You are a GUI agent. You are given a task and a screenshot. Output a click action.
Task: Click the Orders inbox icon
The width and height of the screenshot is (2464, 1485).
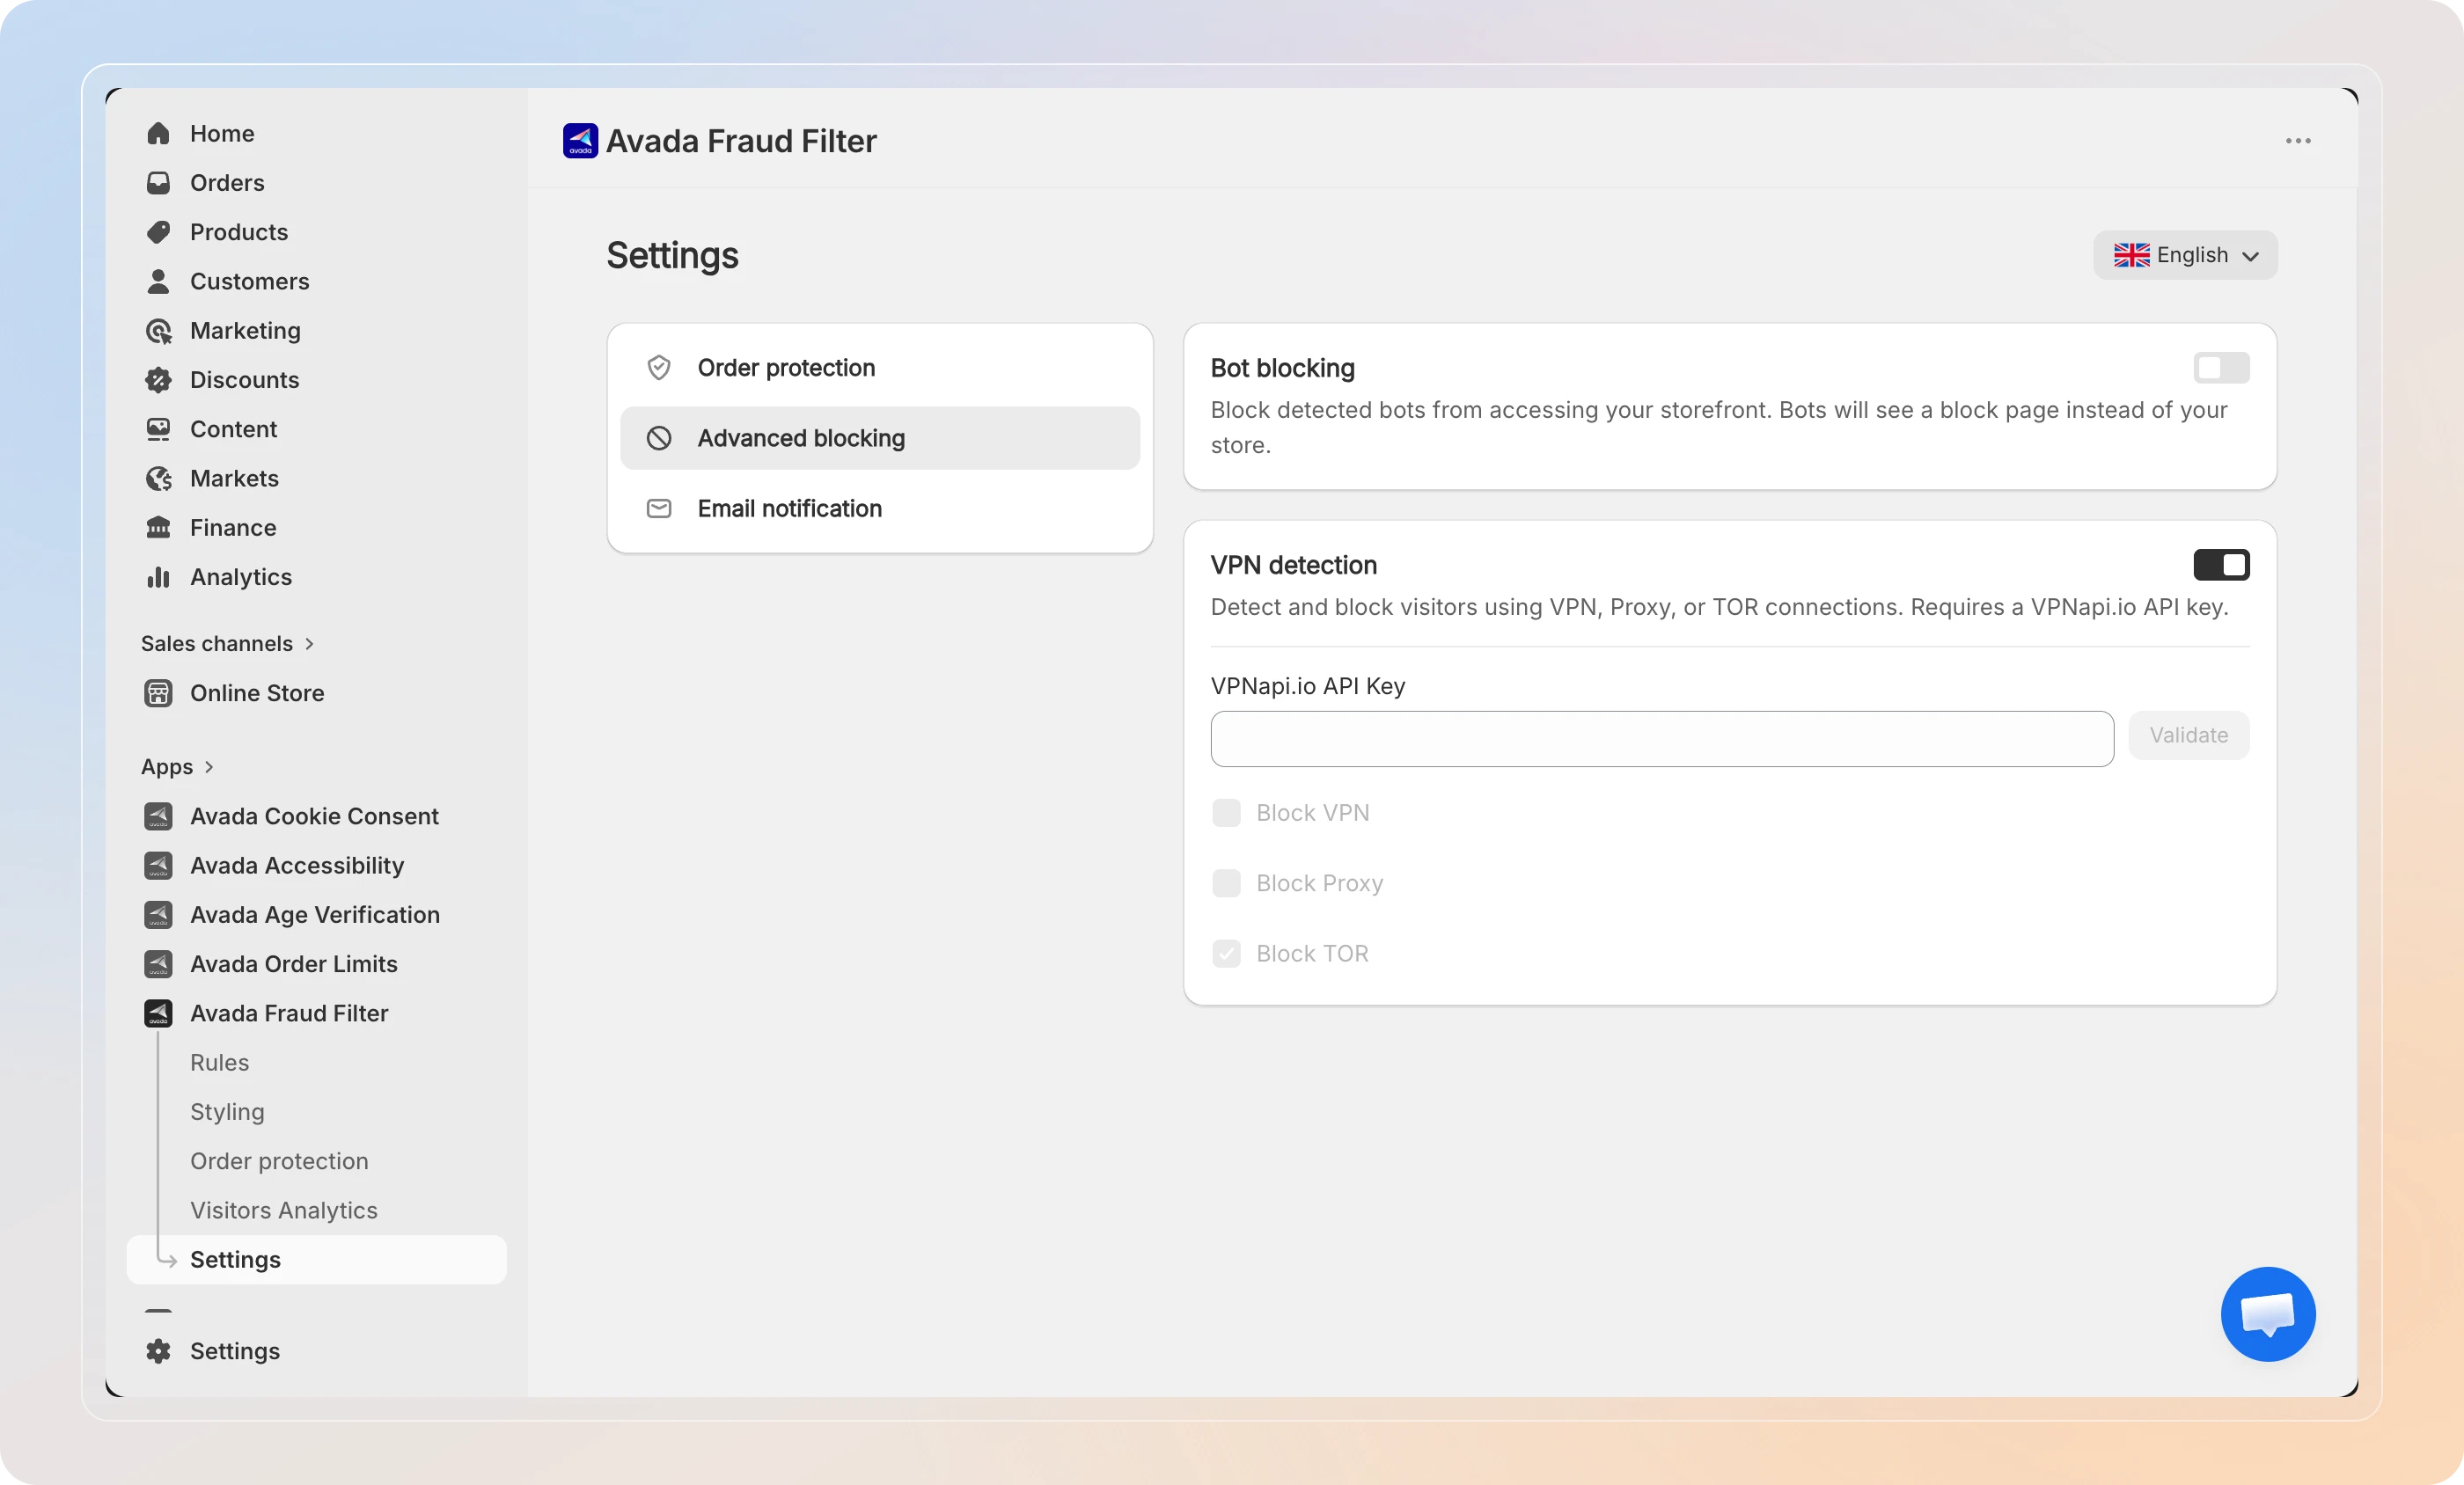tap(158, 183)
